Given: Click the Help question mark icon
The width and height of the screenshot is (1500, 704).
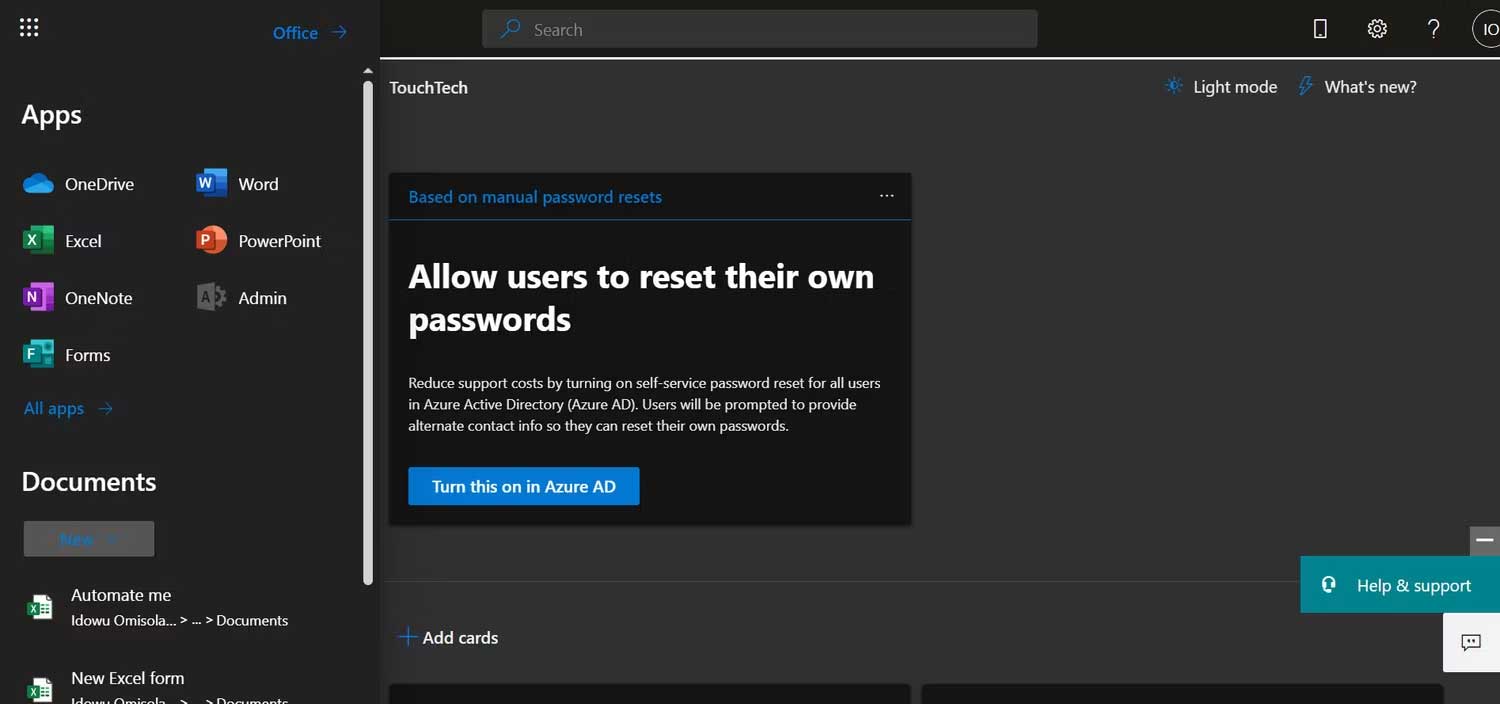Looking at the screenshot, I should click(x=1433, y=29).
